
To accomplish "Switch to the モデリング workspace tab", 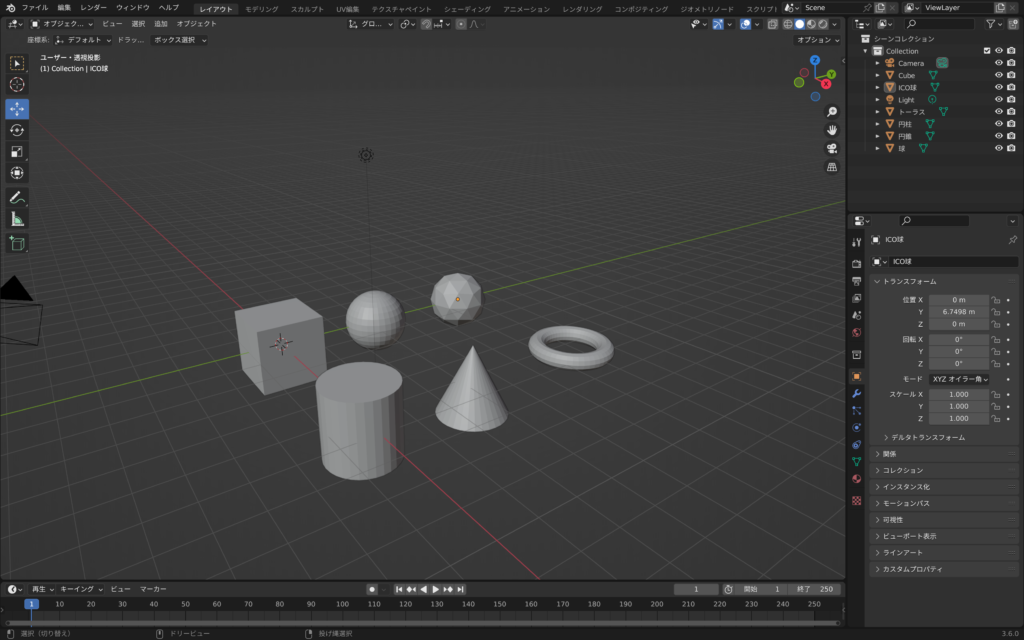I will tap(262, 8).
